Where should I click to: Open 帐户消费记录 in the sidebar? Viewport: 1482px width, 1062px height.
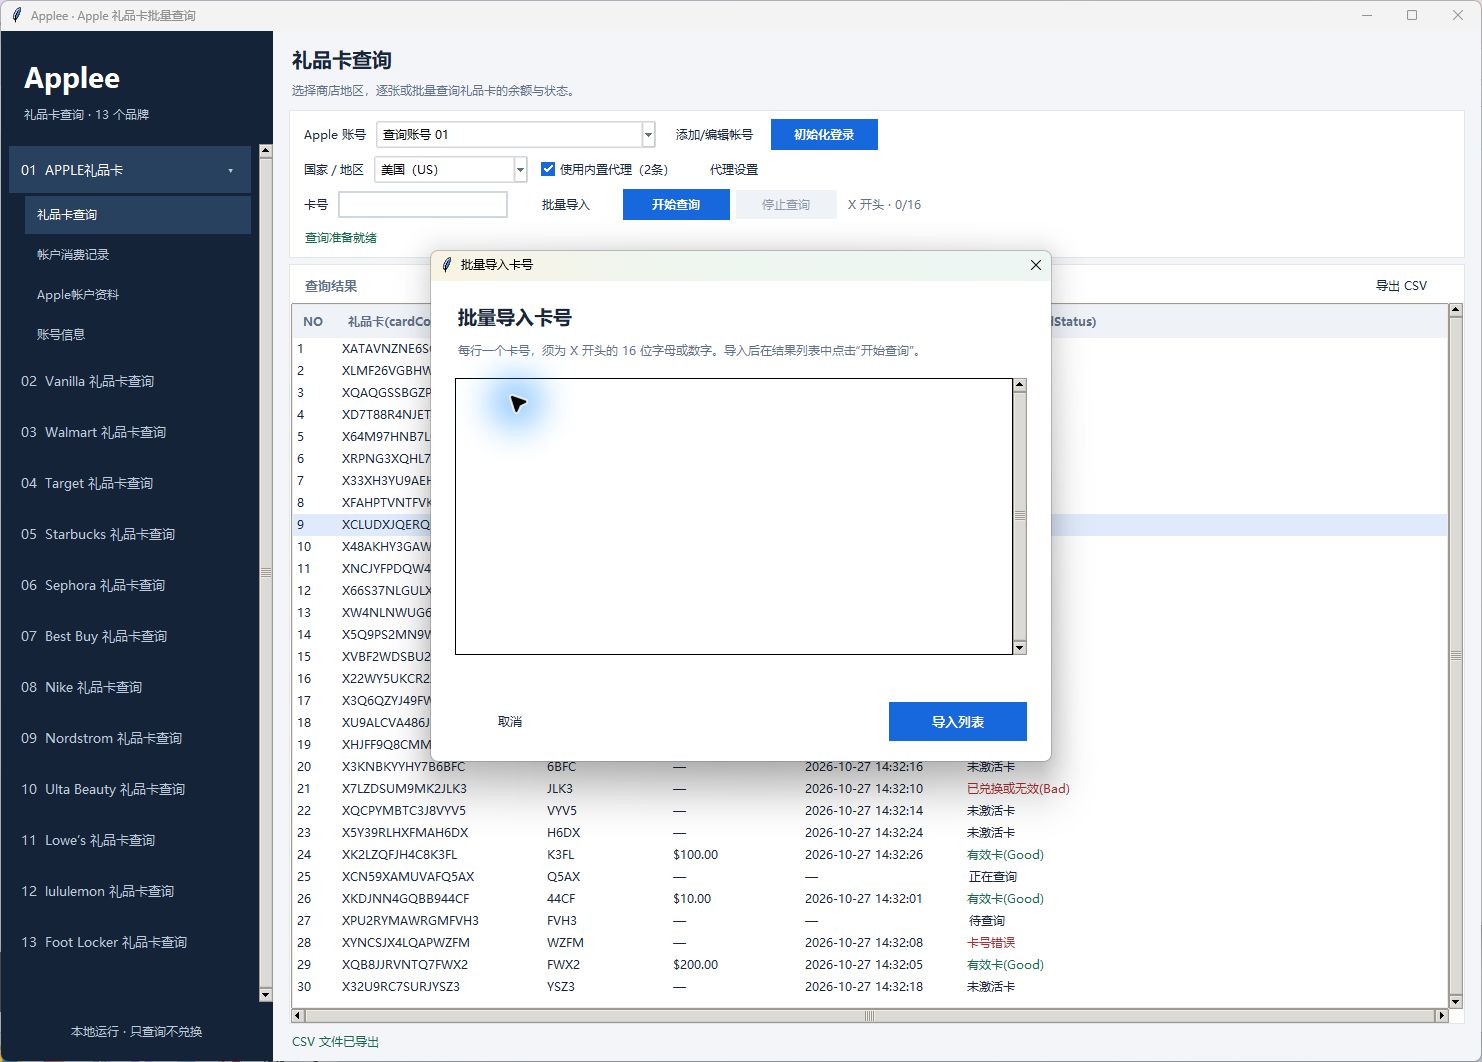tap(73, 255)
